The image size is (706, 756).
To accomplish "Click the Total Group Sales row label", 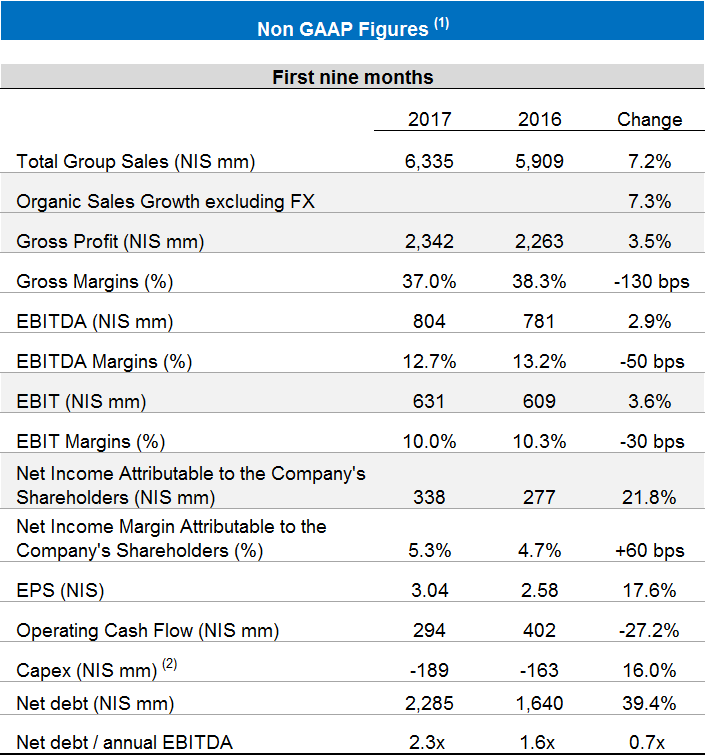I will tap(136, 161).
